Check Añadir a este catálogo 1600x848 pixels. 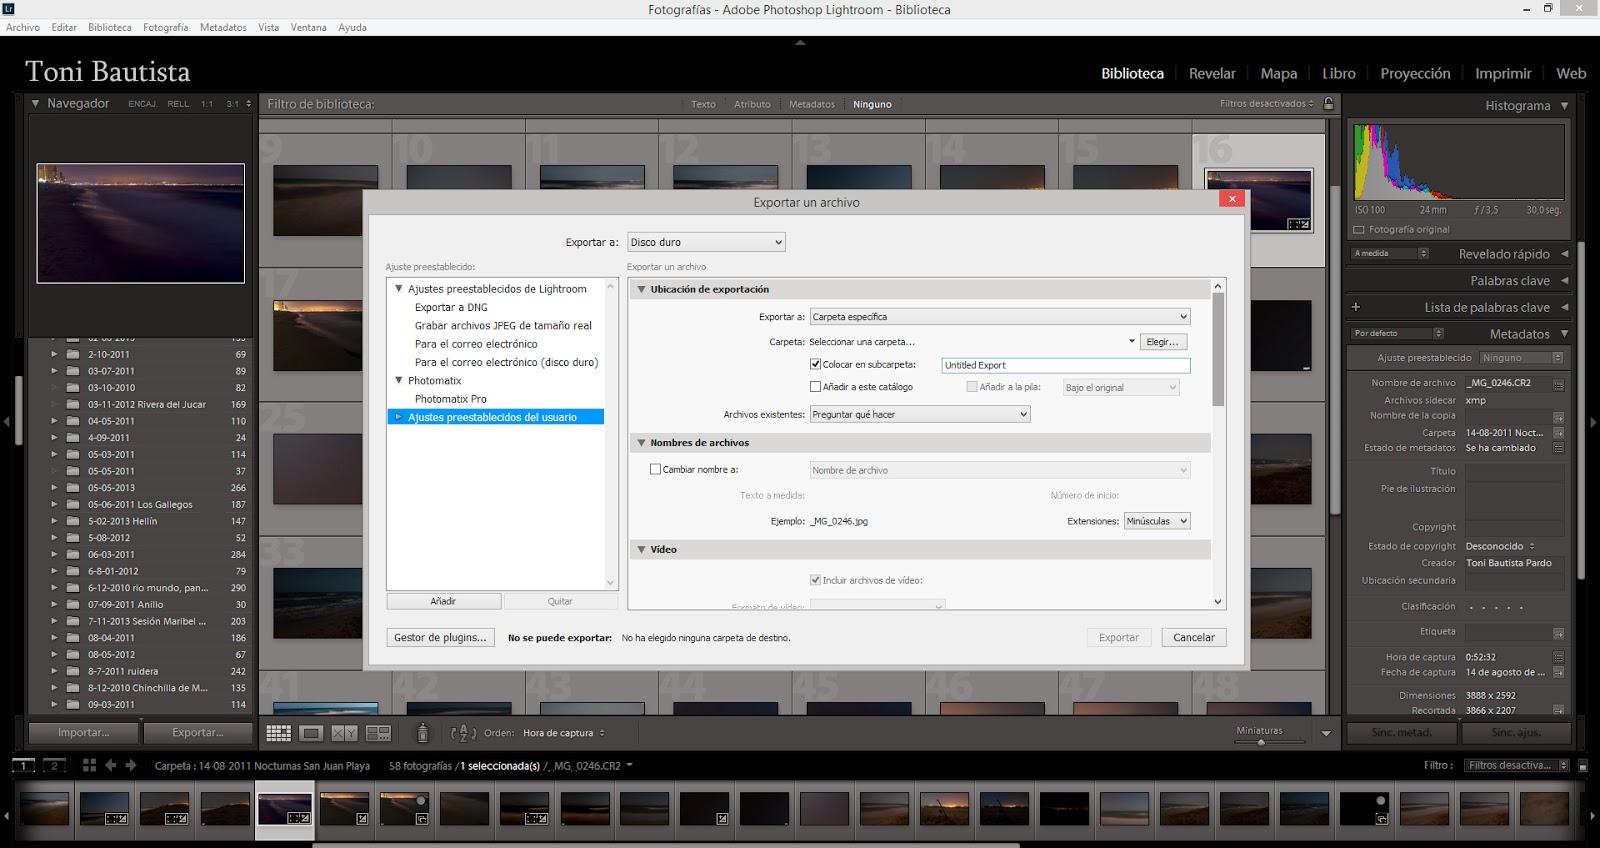pos(815,387)
